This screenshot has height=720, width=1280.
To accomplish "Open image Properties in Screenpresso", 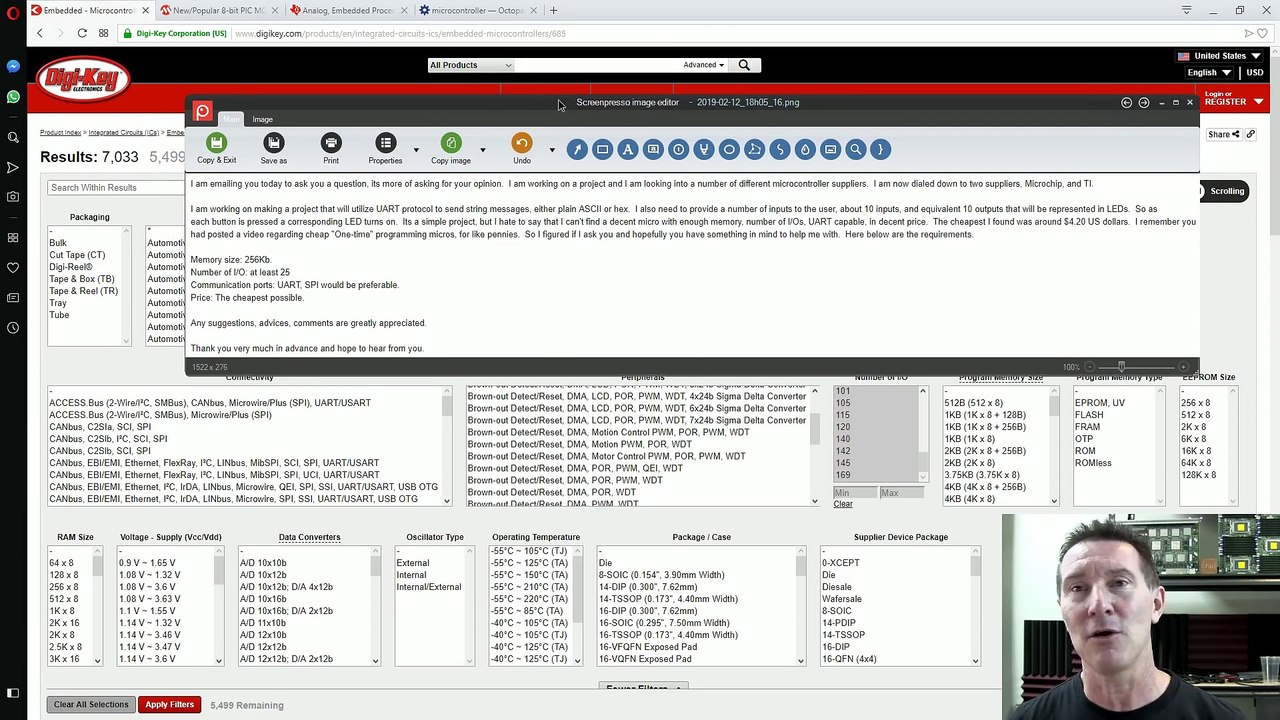I will pos(385,143).
